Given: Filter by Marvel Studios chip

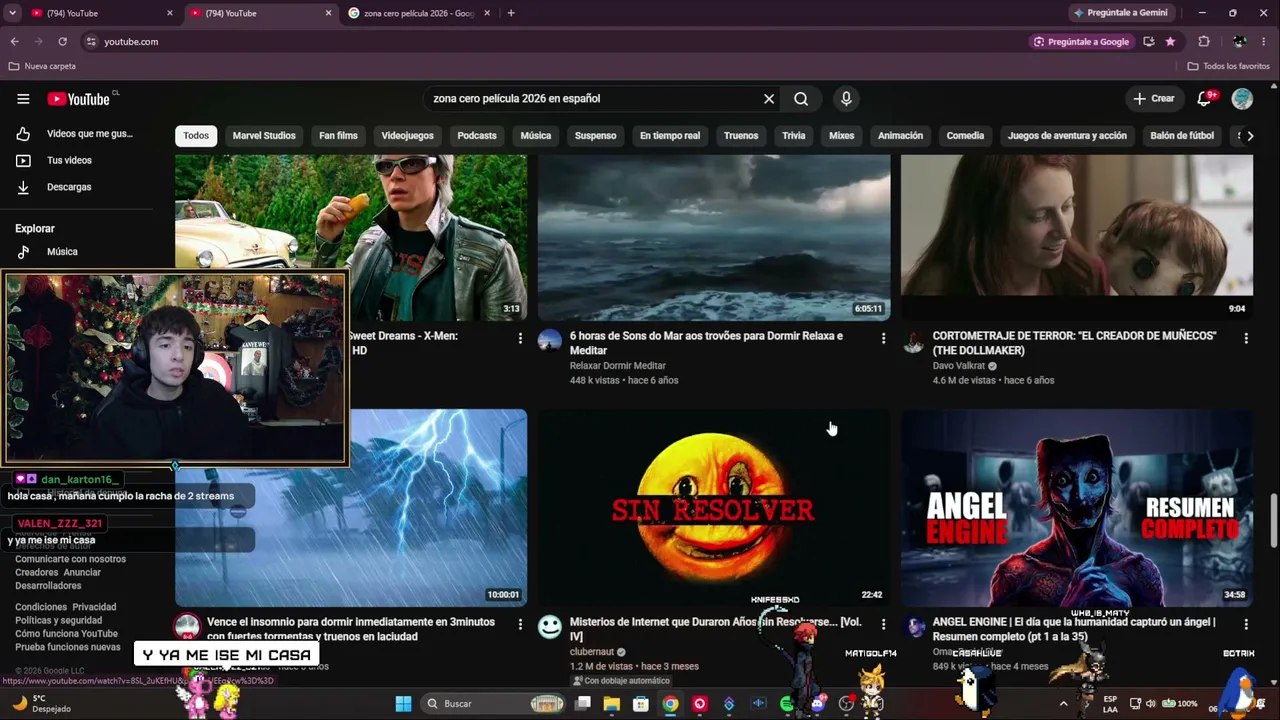Looking at the screenshot, I should coord(264,136).
